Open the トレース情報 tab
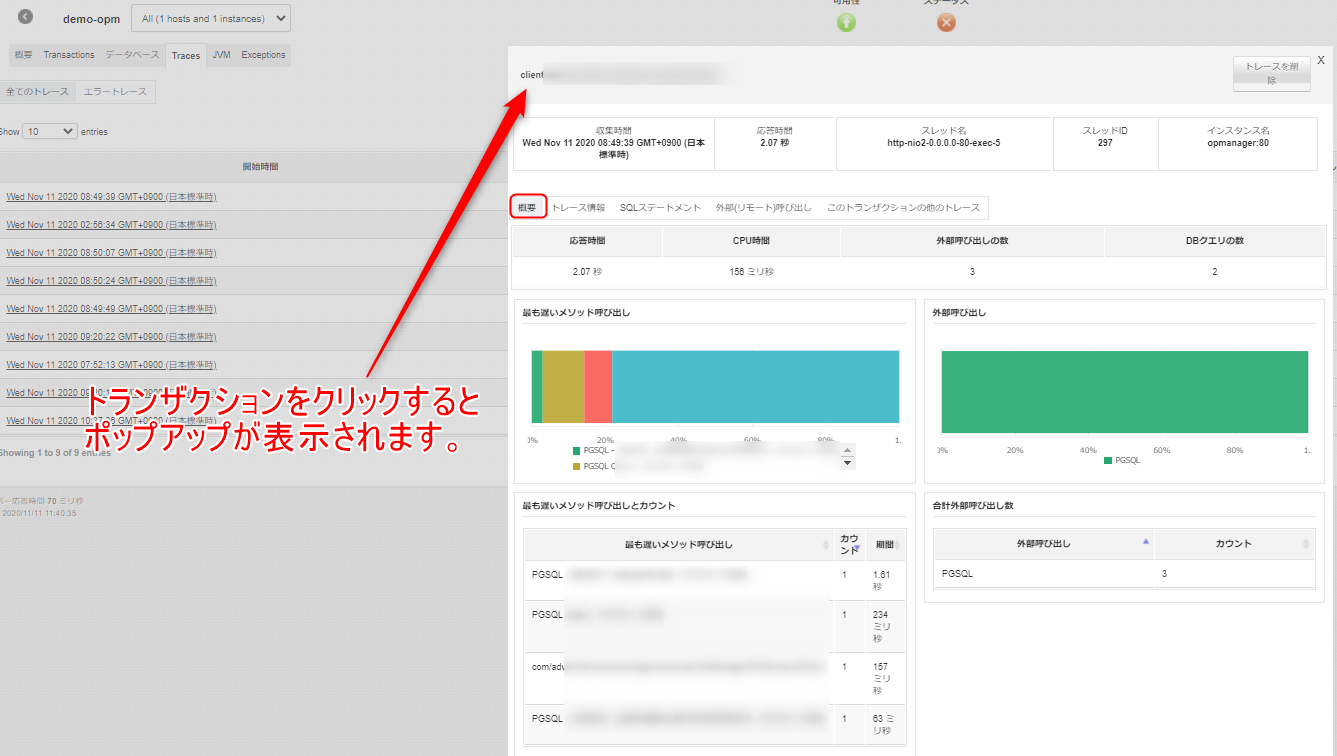 click(x=578, y=208)
